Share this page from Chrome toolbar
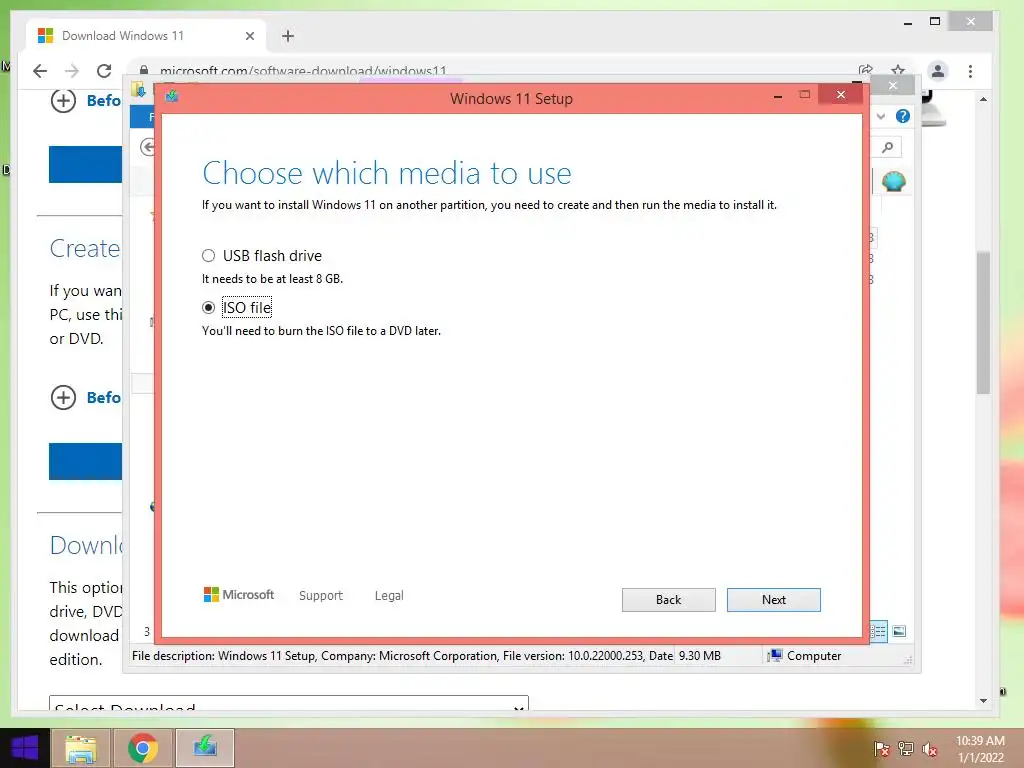This screenshot has width=1024, height=768. click(x=866, y=71)
